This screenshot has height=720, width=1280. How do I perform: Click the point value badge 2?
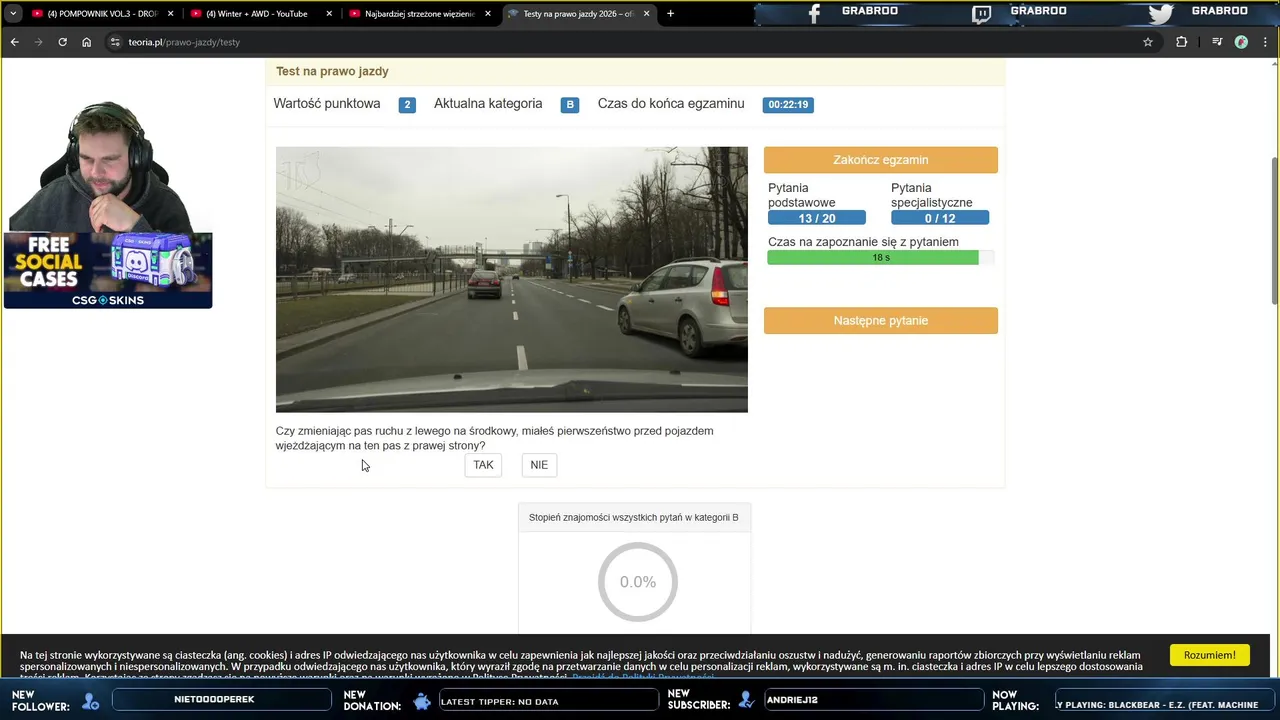coord(407,104)
